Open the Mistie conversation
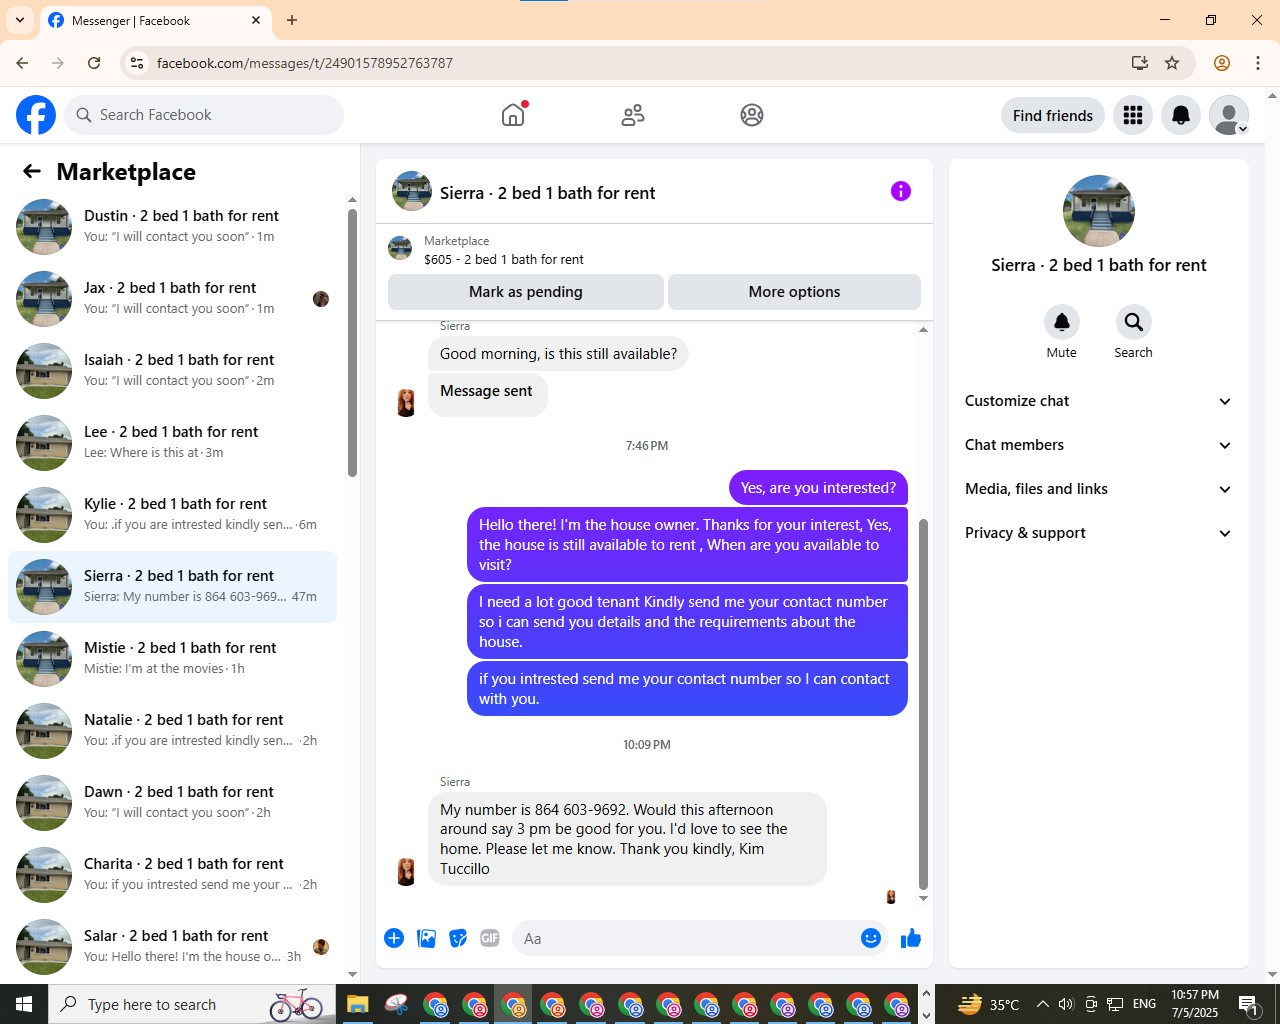This screenshot has width=1280, height=1024. (x=172, y=659)
